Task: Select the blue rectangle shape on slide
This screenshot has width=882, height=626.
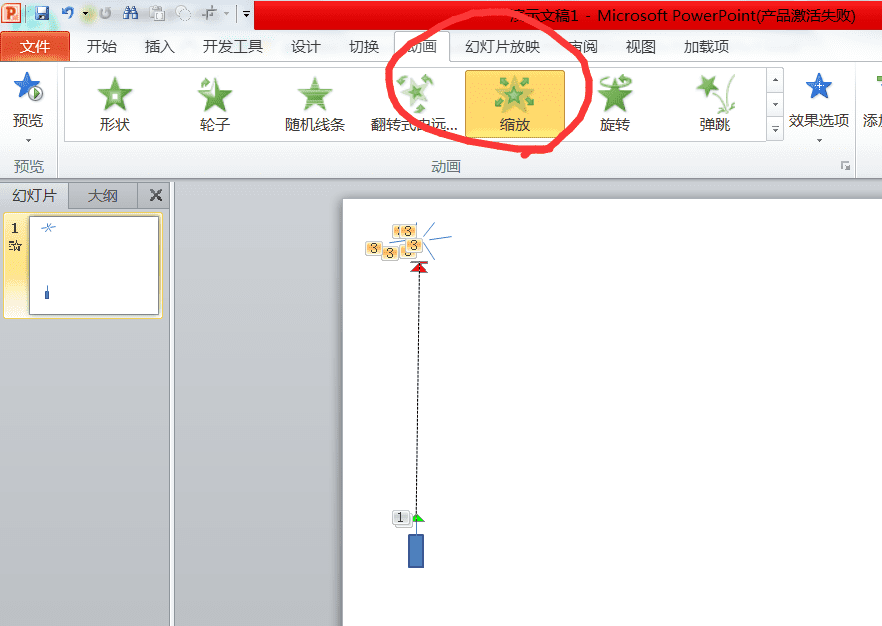Action: click(416, 551)
